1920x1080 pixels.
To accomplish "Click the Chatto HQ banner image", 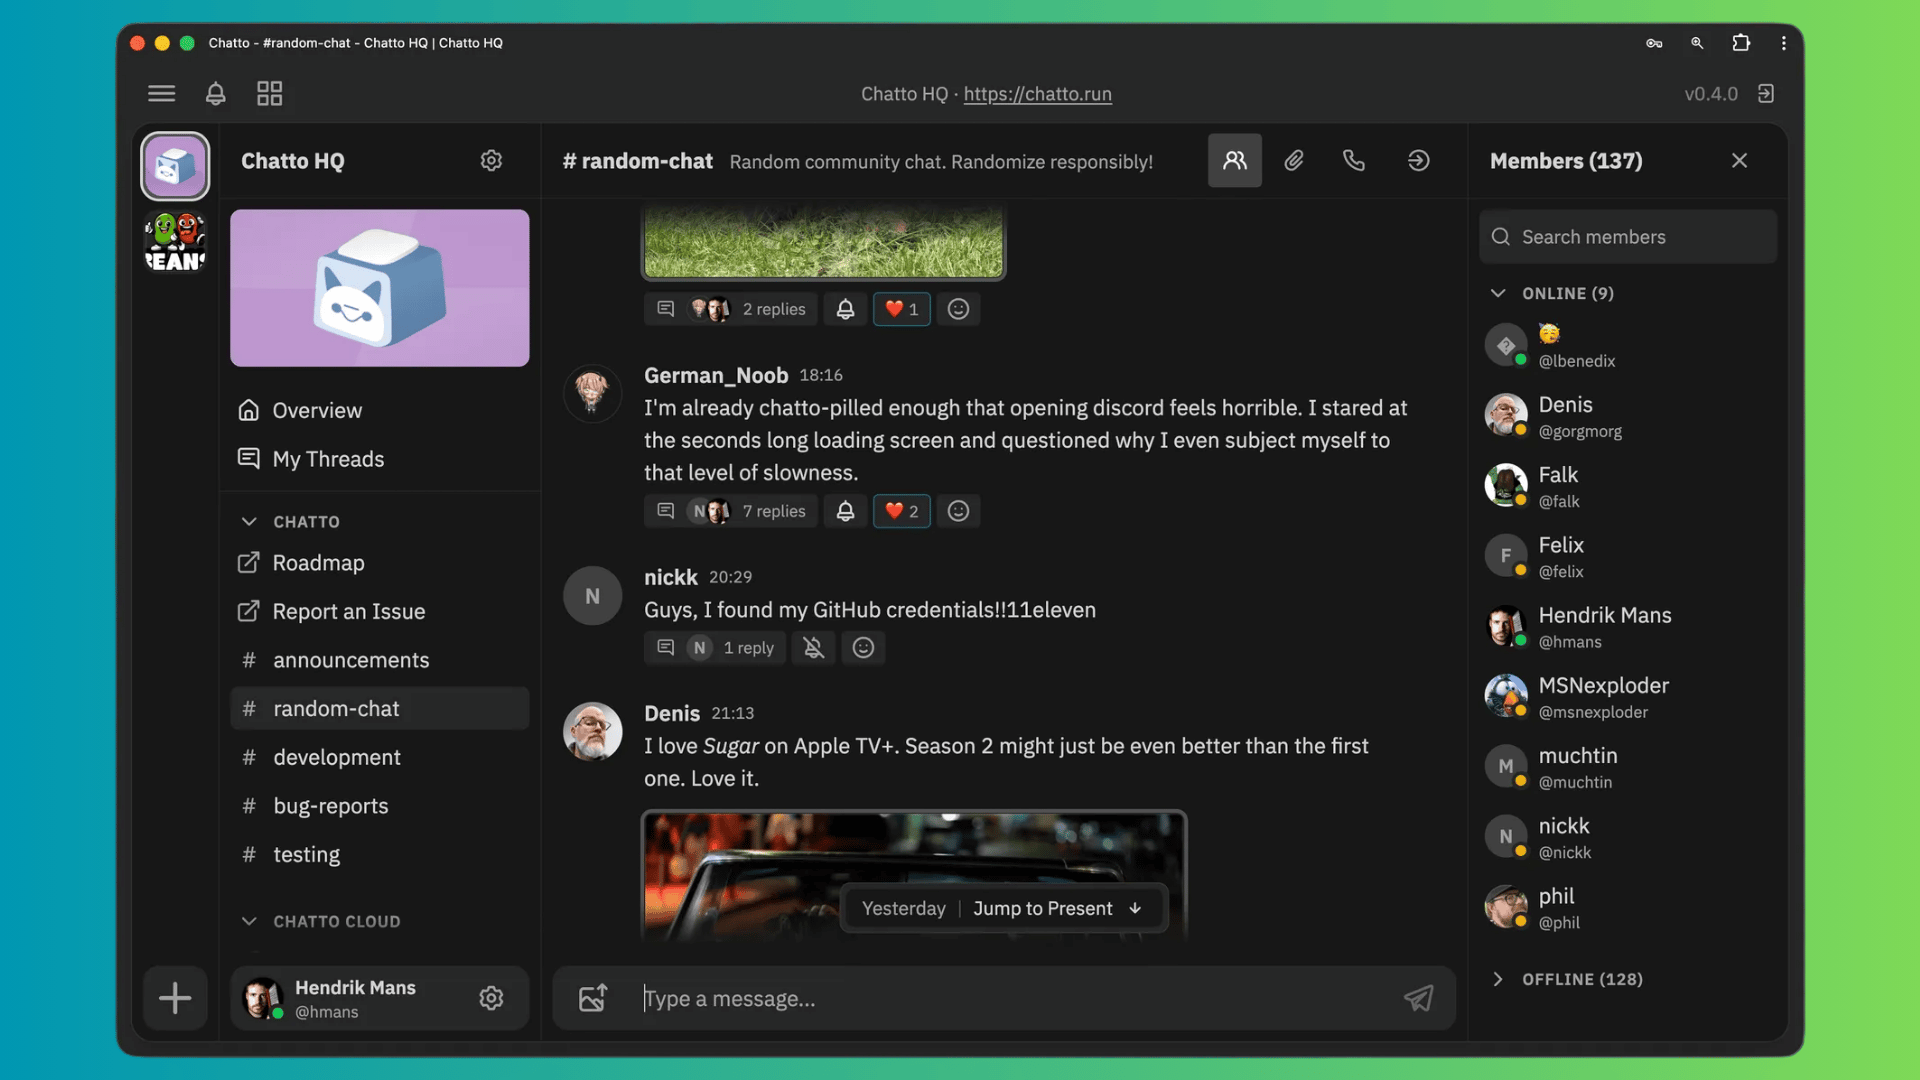I will pos(380,288).
